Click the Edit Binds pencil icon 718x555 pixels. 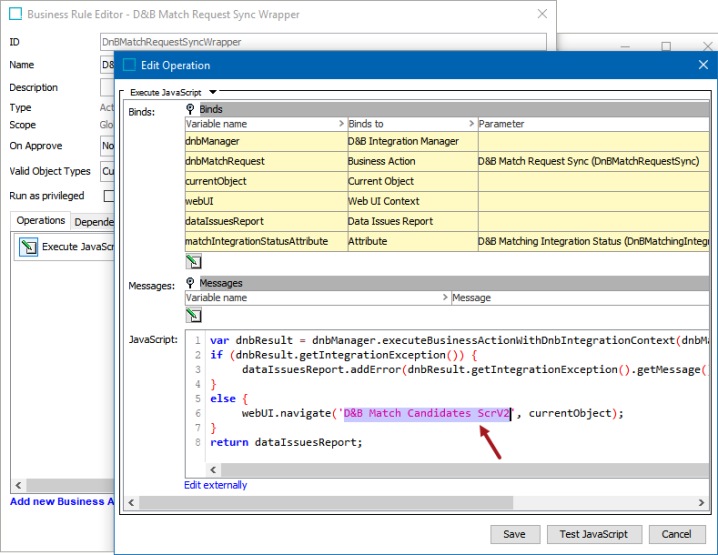point(194,261)
